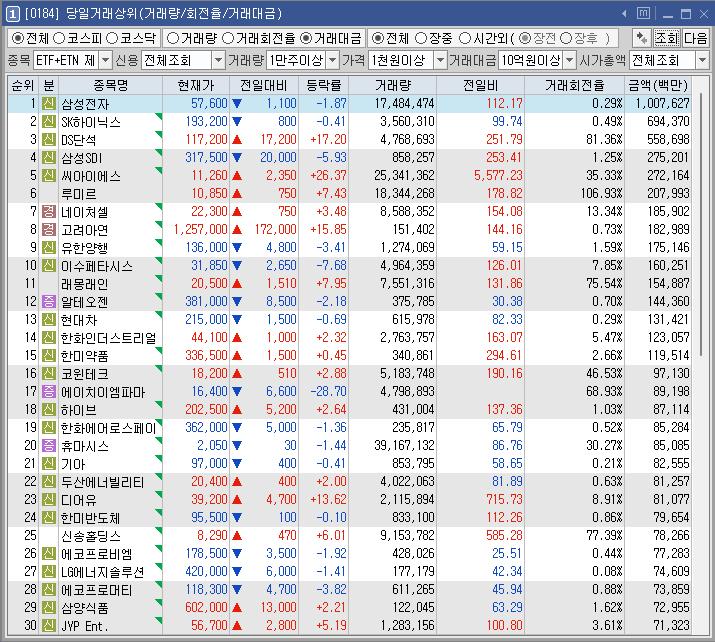Click the 신 credit icon for 현대차
715x642 pixels.
coord(49,320)
